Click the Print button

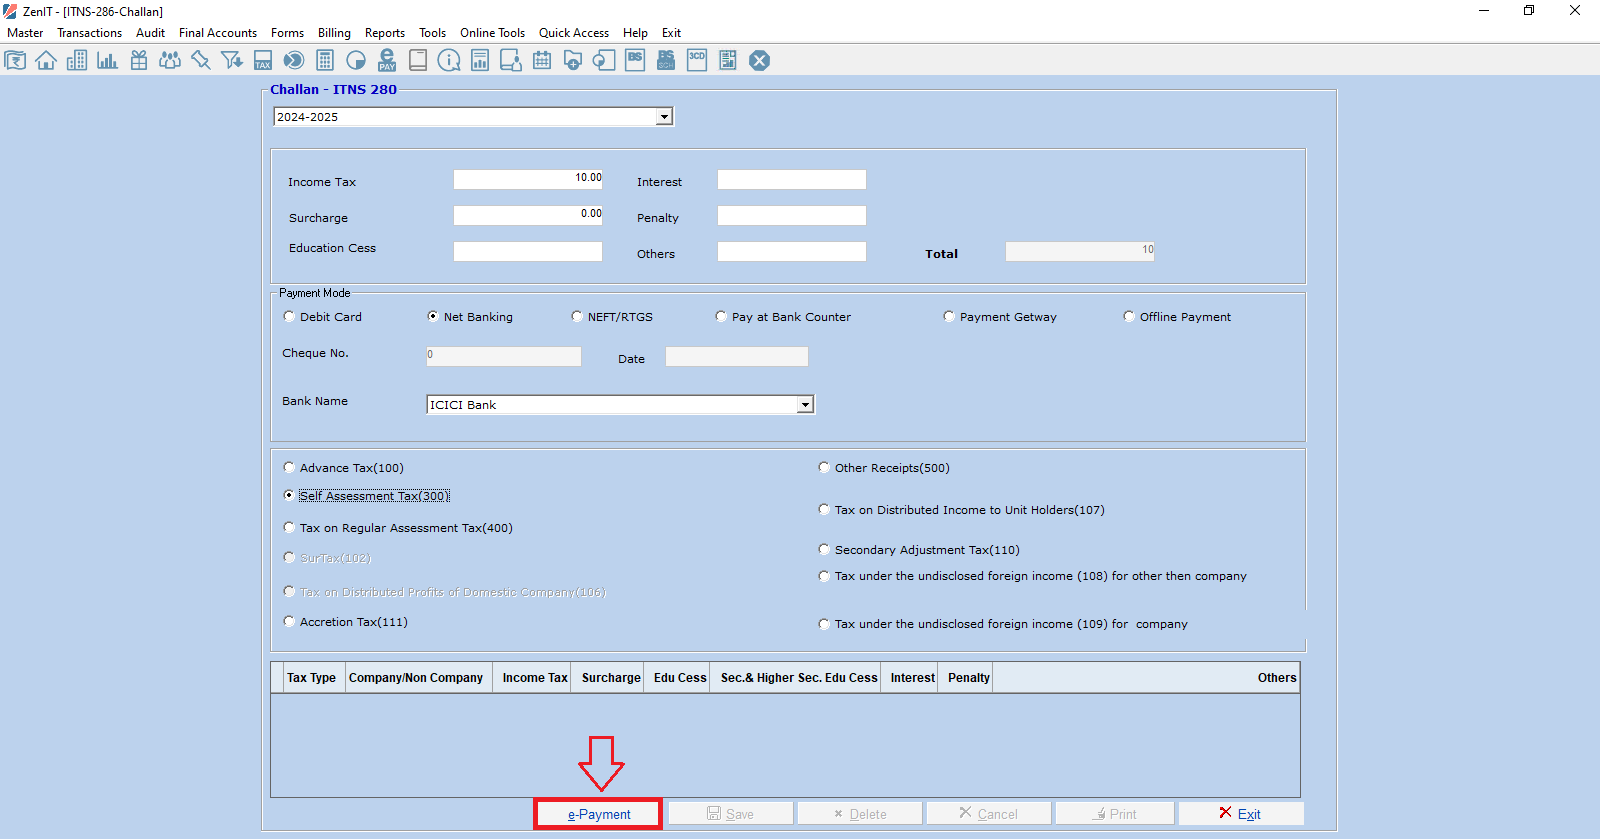(1115, 814)
